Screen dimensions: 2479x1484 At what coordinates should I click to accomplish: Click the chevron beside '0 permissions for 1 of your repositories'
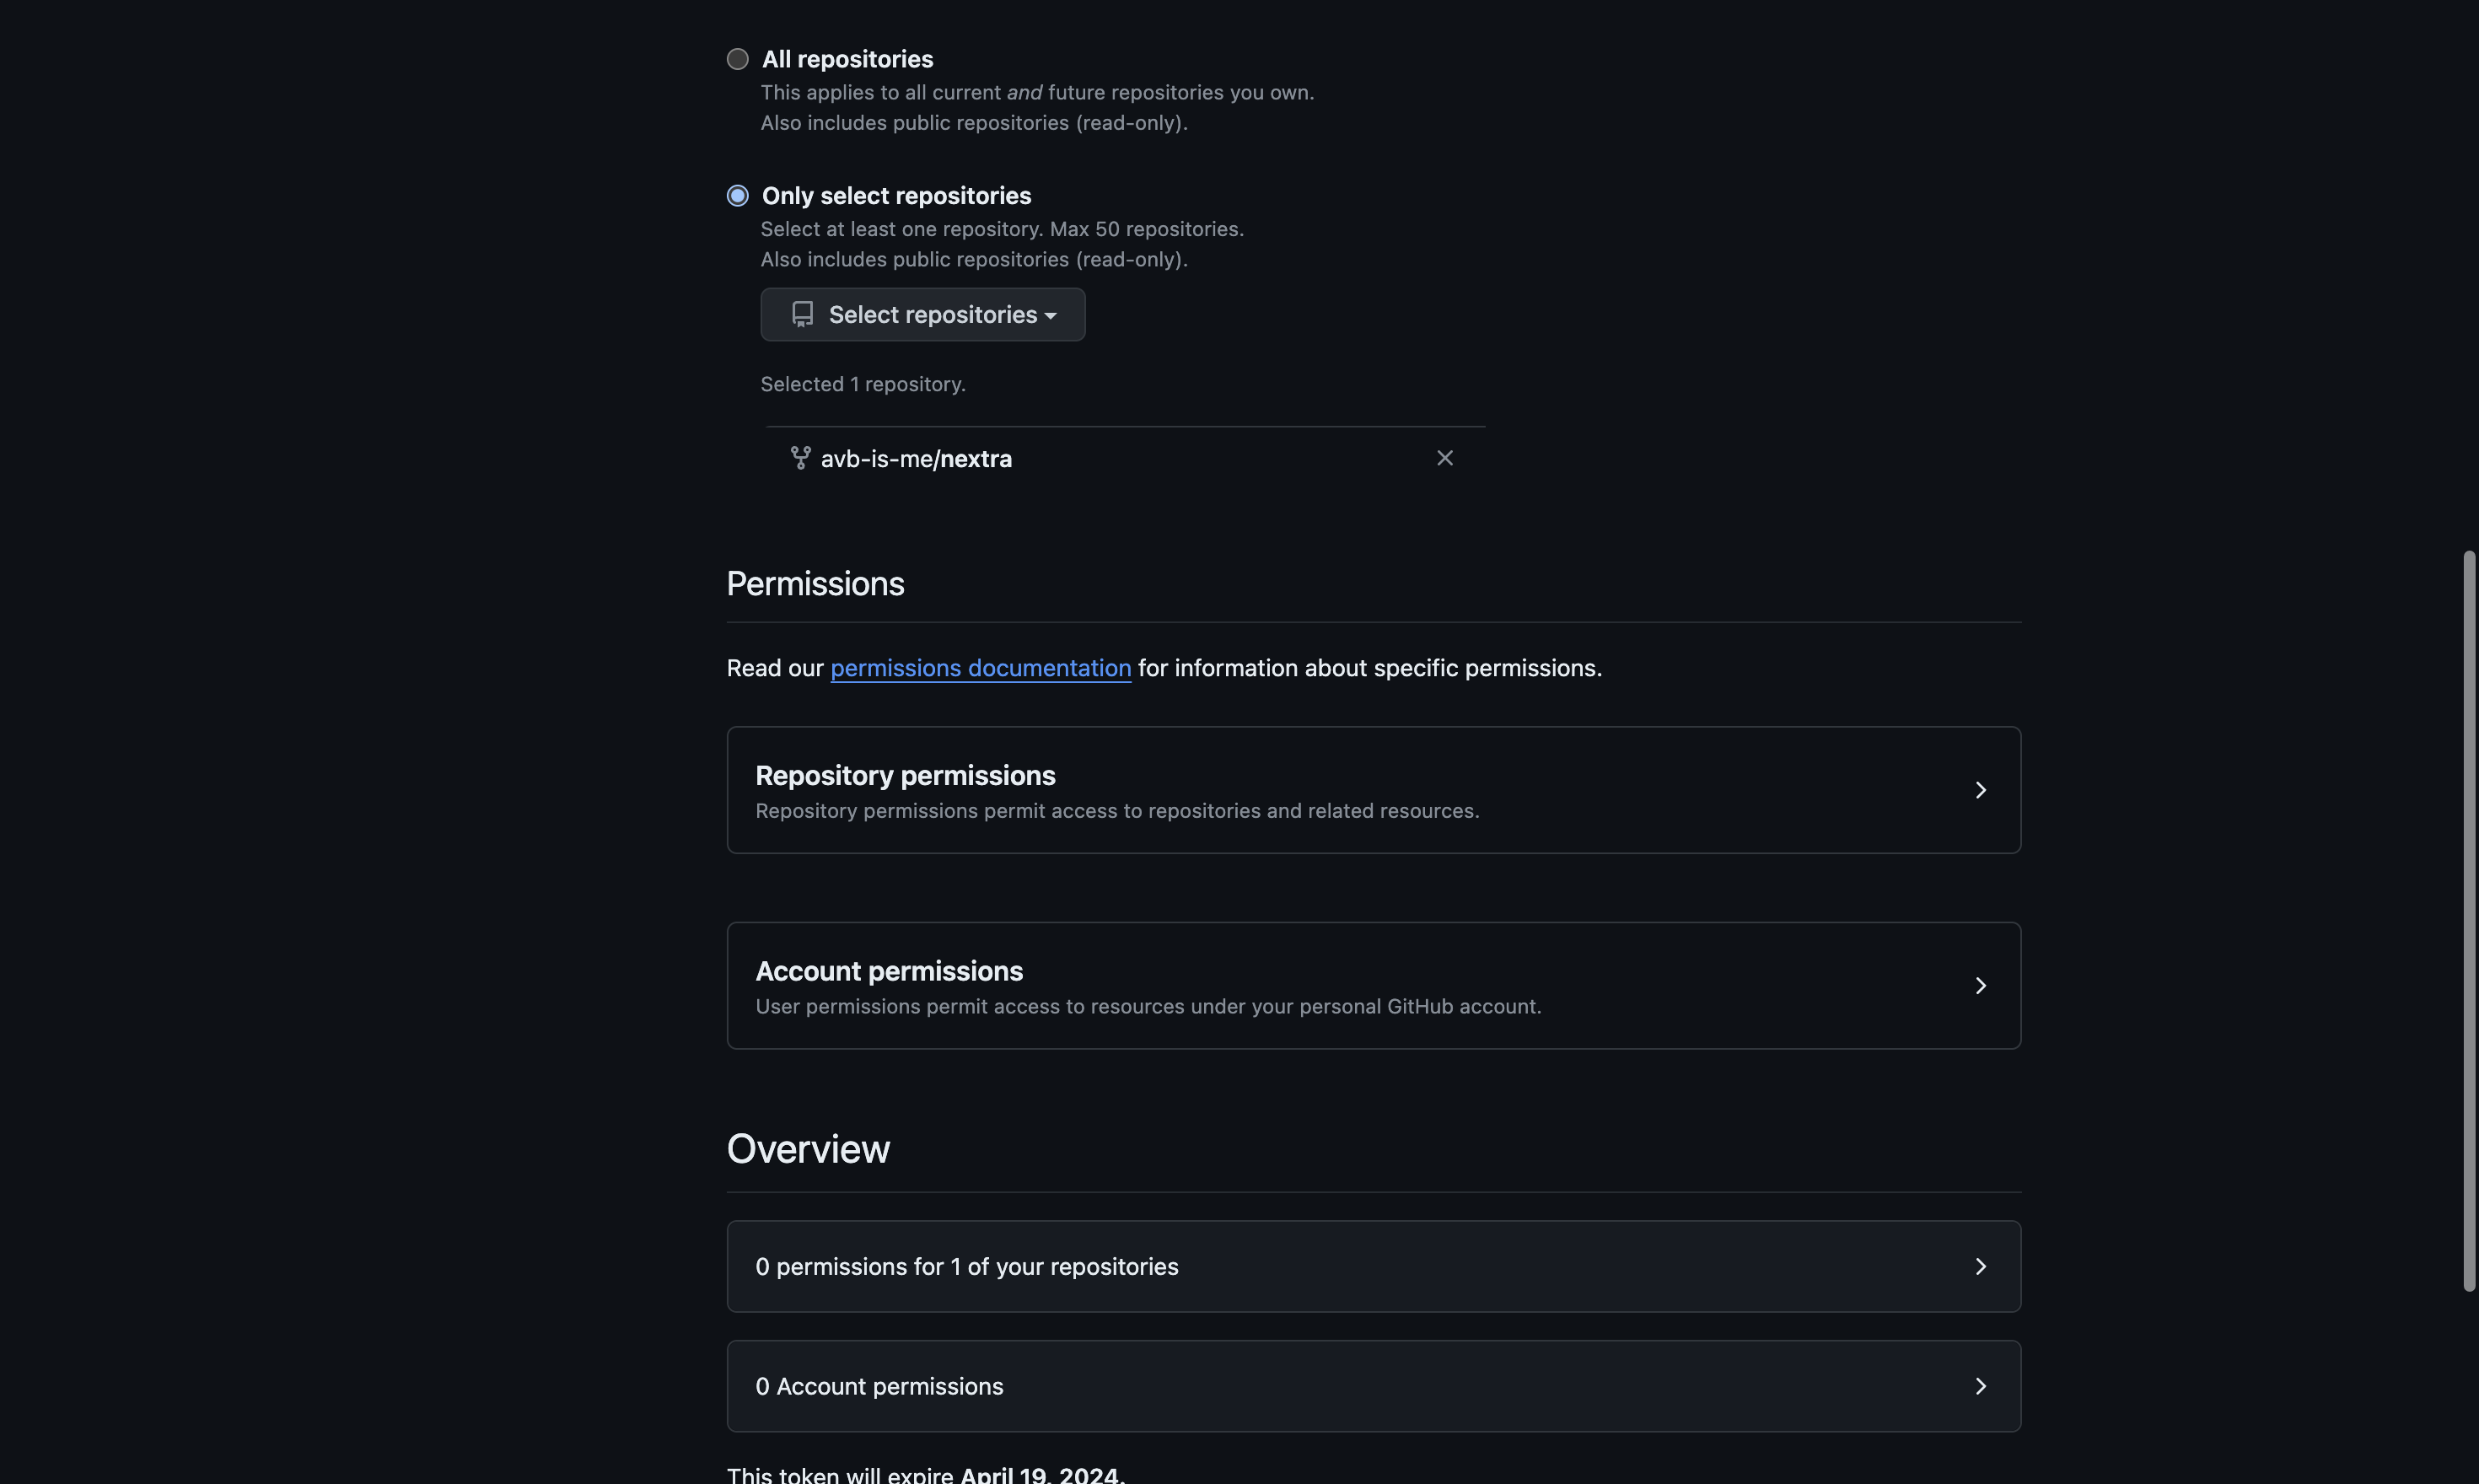[1979, 1266]
